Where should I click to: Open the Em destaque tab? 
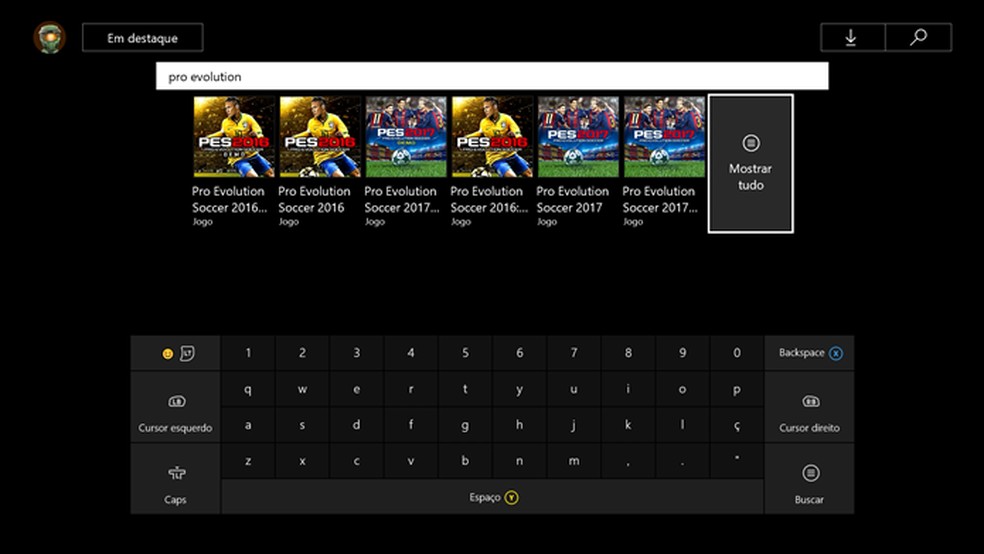142,38
